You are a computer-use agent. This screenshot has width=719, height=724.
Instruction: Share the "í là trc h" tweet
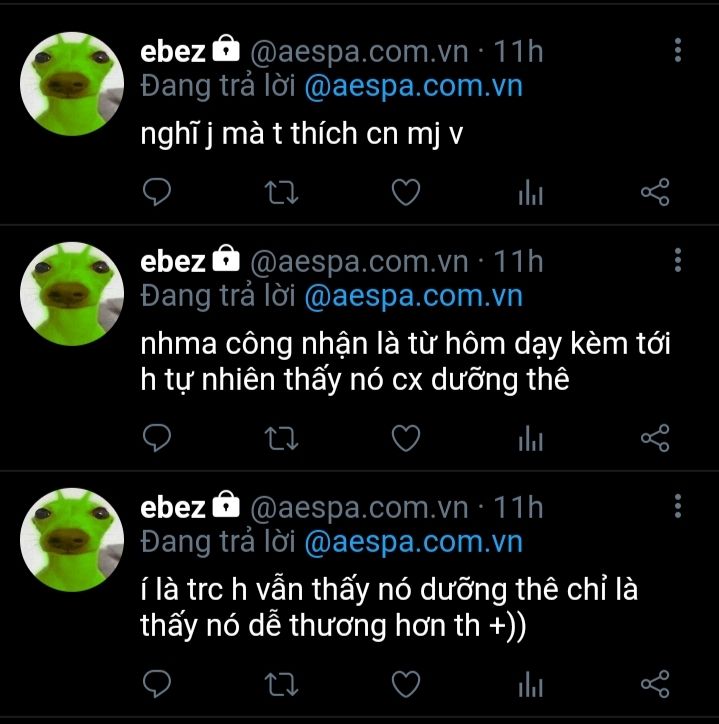(x=655, y=683)
